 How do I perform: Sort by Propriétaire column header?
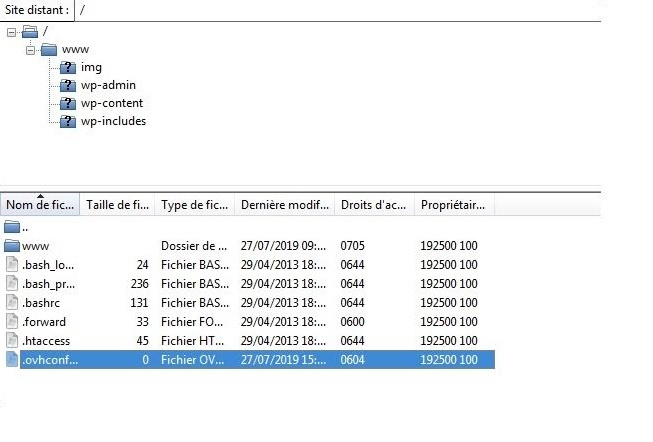(454, 205)
